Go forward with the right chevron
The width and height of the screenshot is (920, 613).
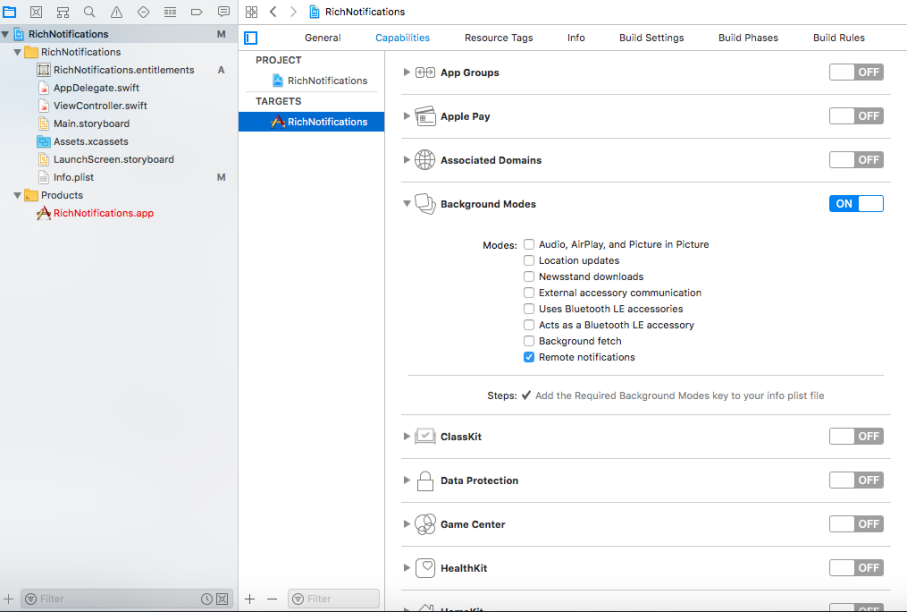[x=293, y=12]
